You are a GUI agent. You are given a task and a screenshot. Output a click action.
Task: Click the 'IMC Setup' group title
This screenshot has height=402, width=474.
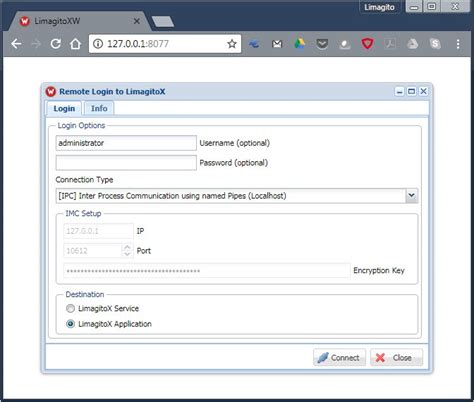pos(83,213)
